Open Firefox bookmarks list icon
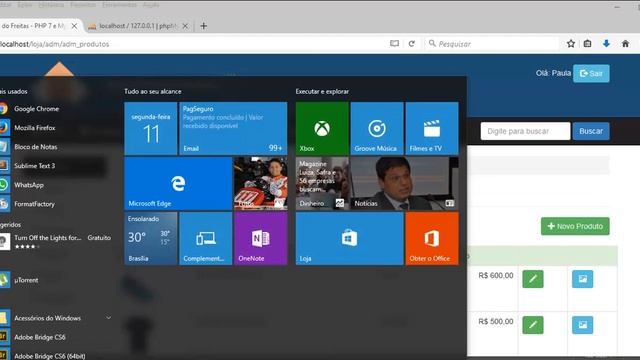640x360 pixels. click(x=587, y=44)
